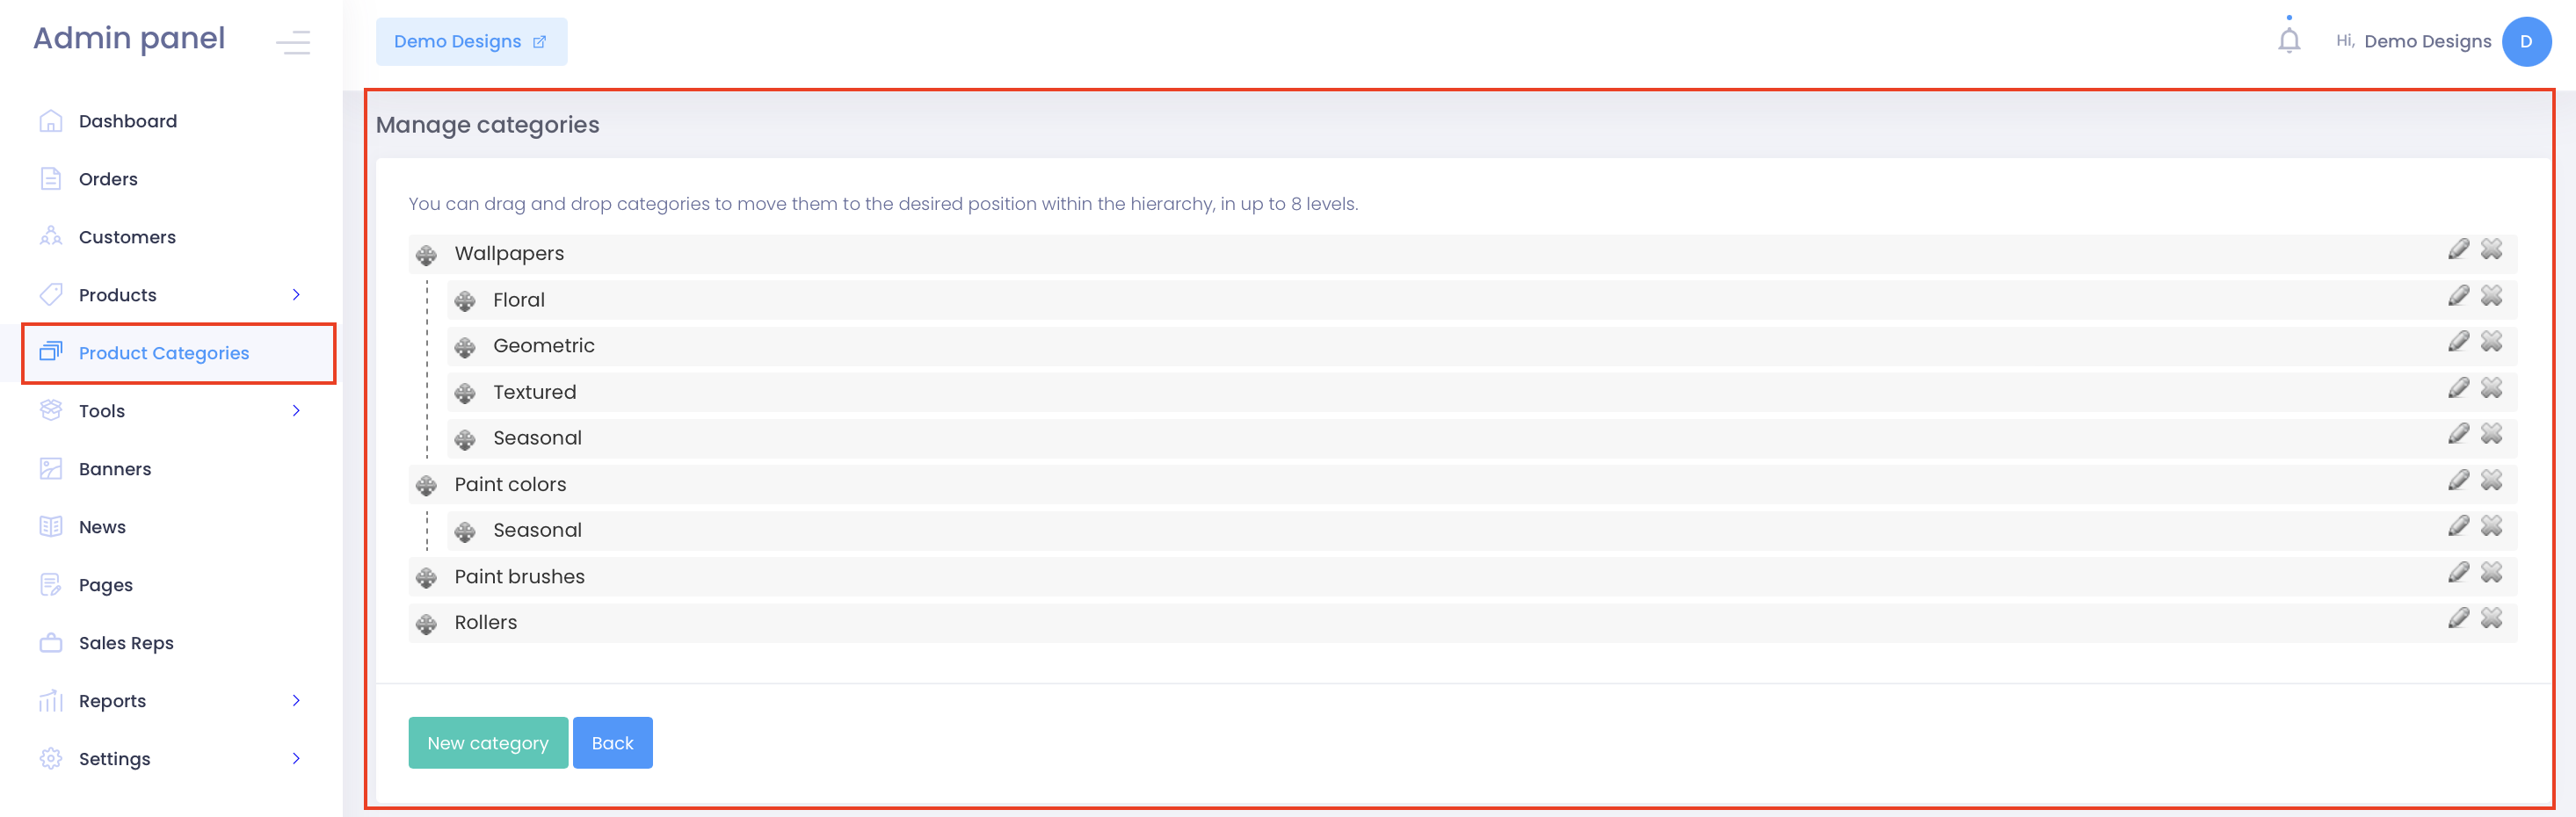Image resolution: width=2576 pixels, height=817 pixels.
Task: Edit the Textured subcategory
Action: [x=2458, y=387]
